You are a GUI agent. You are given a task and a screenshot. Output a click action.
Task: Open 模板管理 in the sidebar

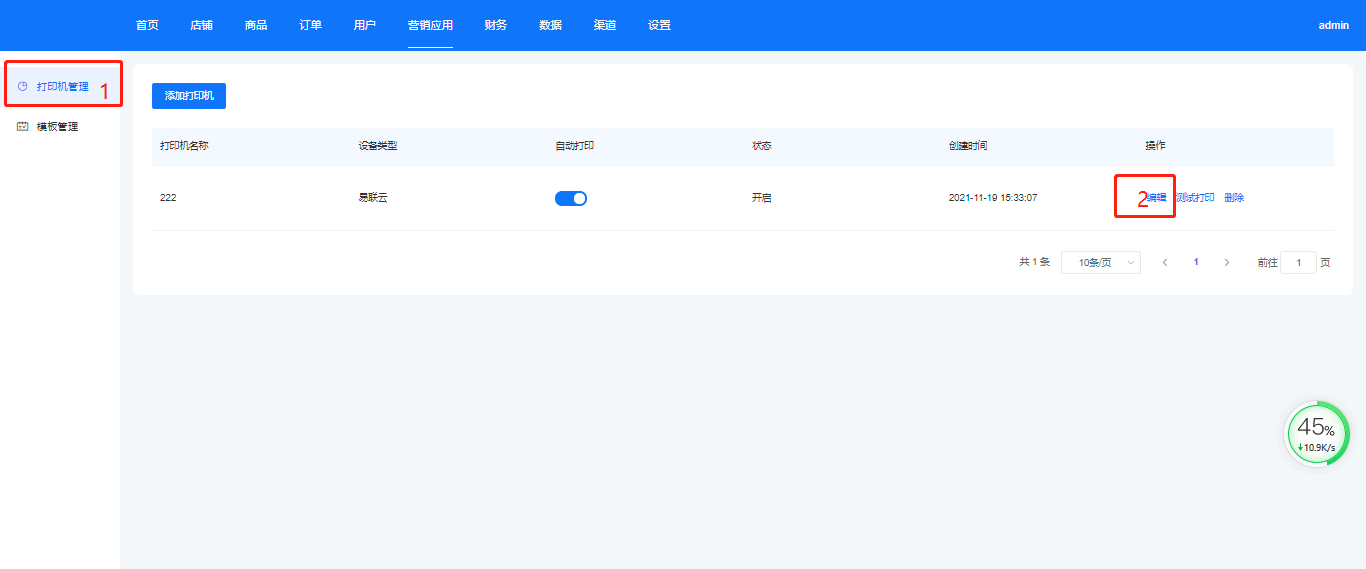(57, 127)
